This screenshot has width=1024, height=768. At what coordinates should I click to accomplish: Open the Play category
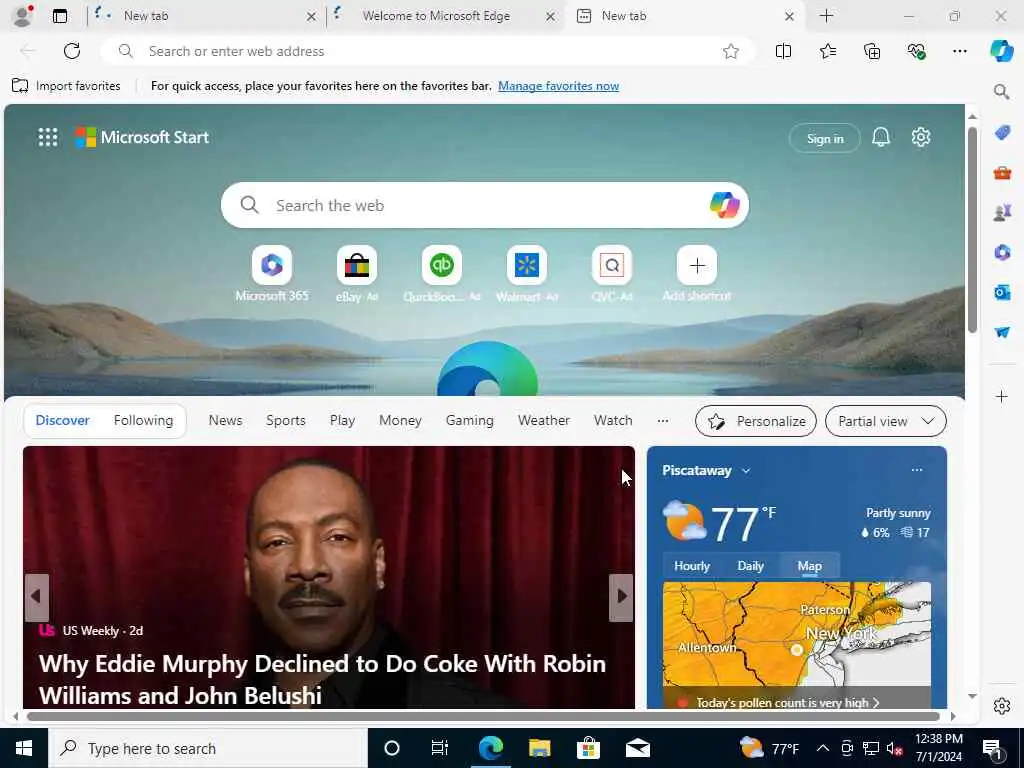coord(342,421)
